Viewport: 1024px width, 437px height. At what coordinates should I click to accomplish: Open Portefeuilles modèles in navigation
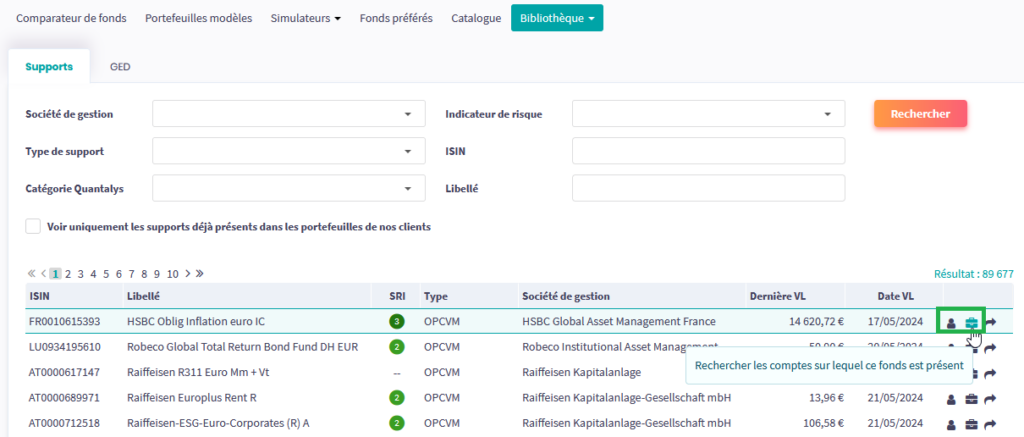tap(198, 18)
